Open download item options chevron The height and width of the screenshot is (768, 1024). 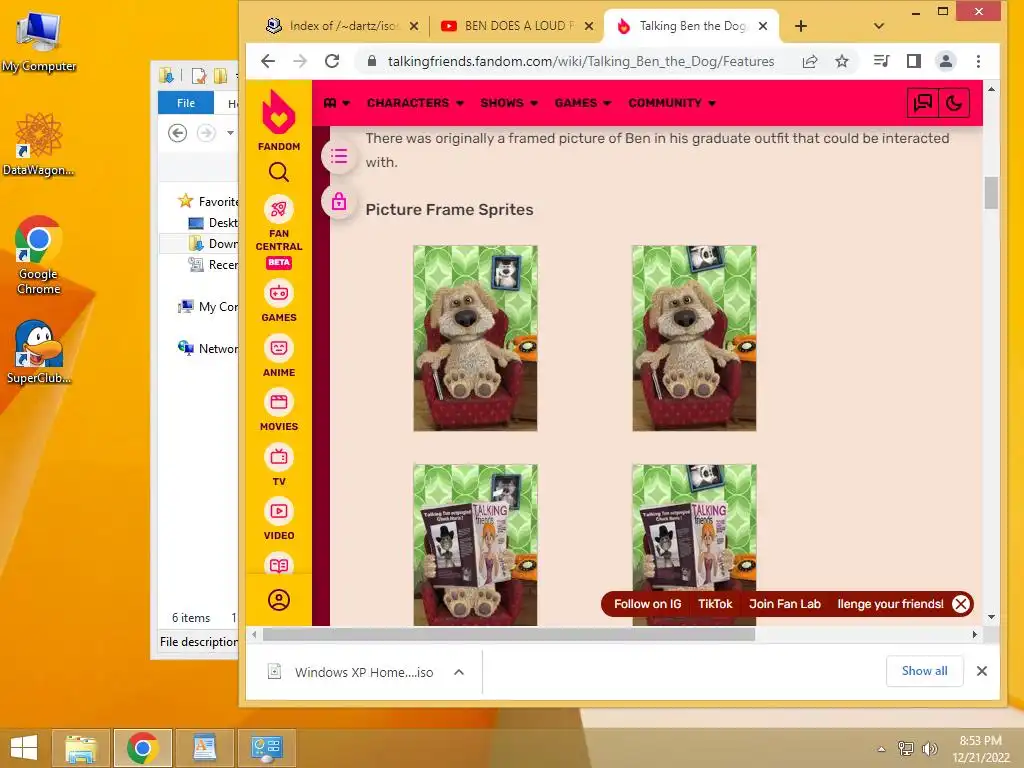point(458,672)
